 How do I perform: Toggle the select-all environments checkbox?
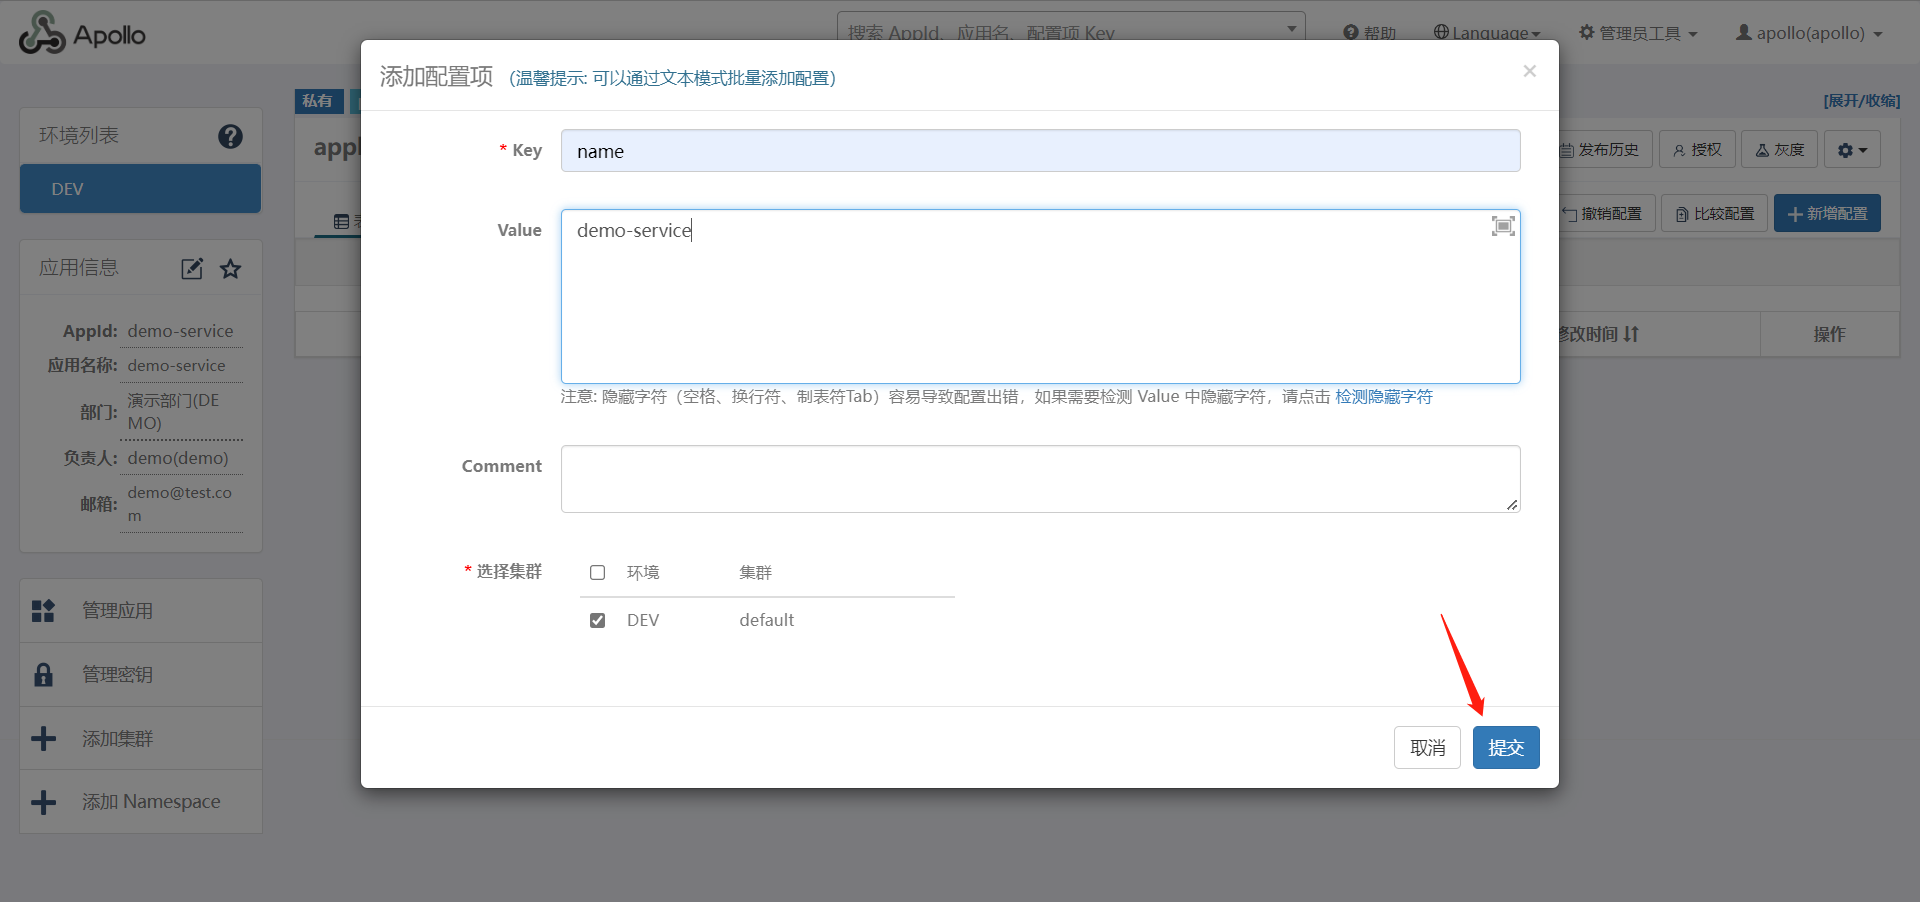click(598, 573)
